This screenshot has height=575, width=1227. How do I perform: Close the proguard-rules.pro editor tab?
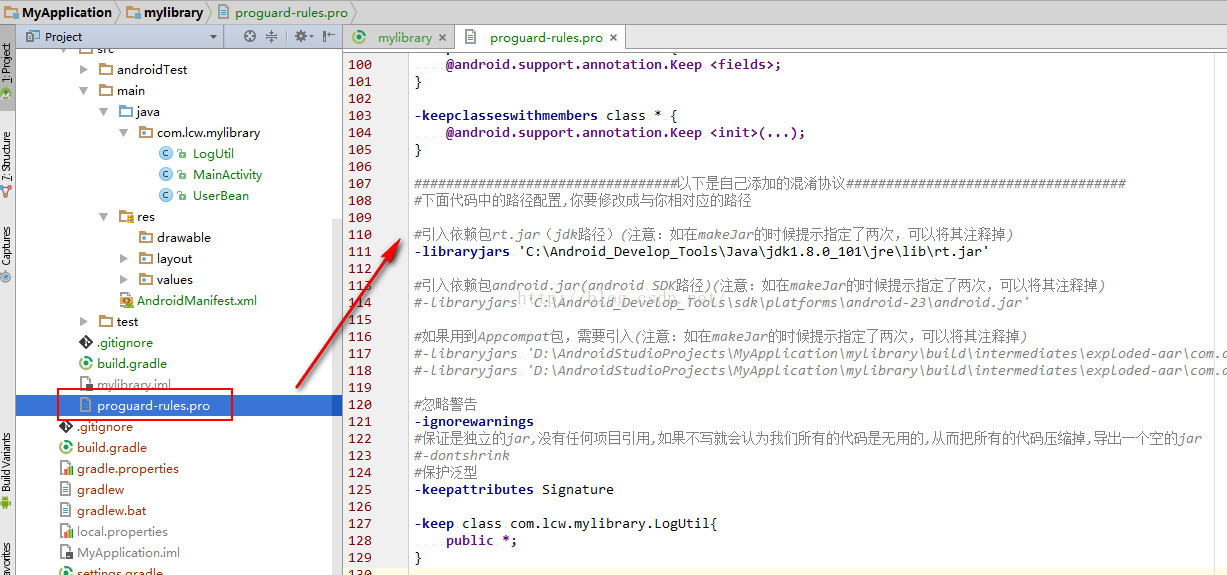tap(615, 37)
